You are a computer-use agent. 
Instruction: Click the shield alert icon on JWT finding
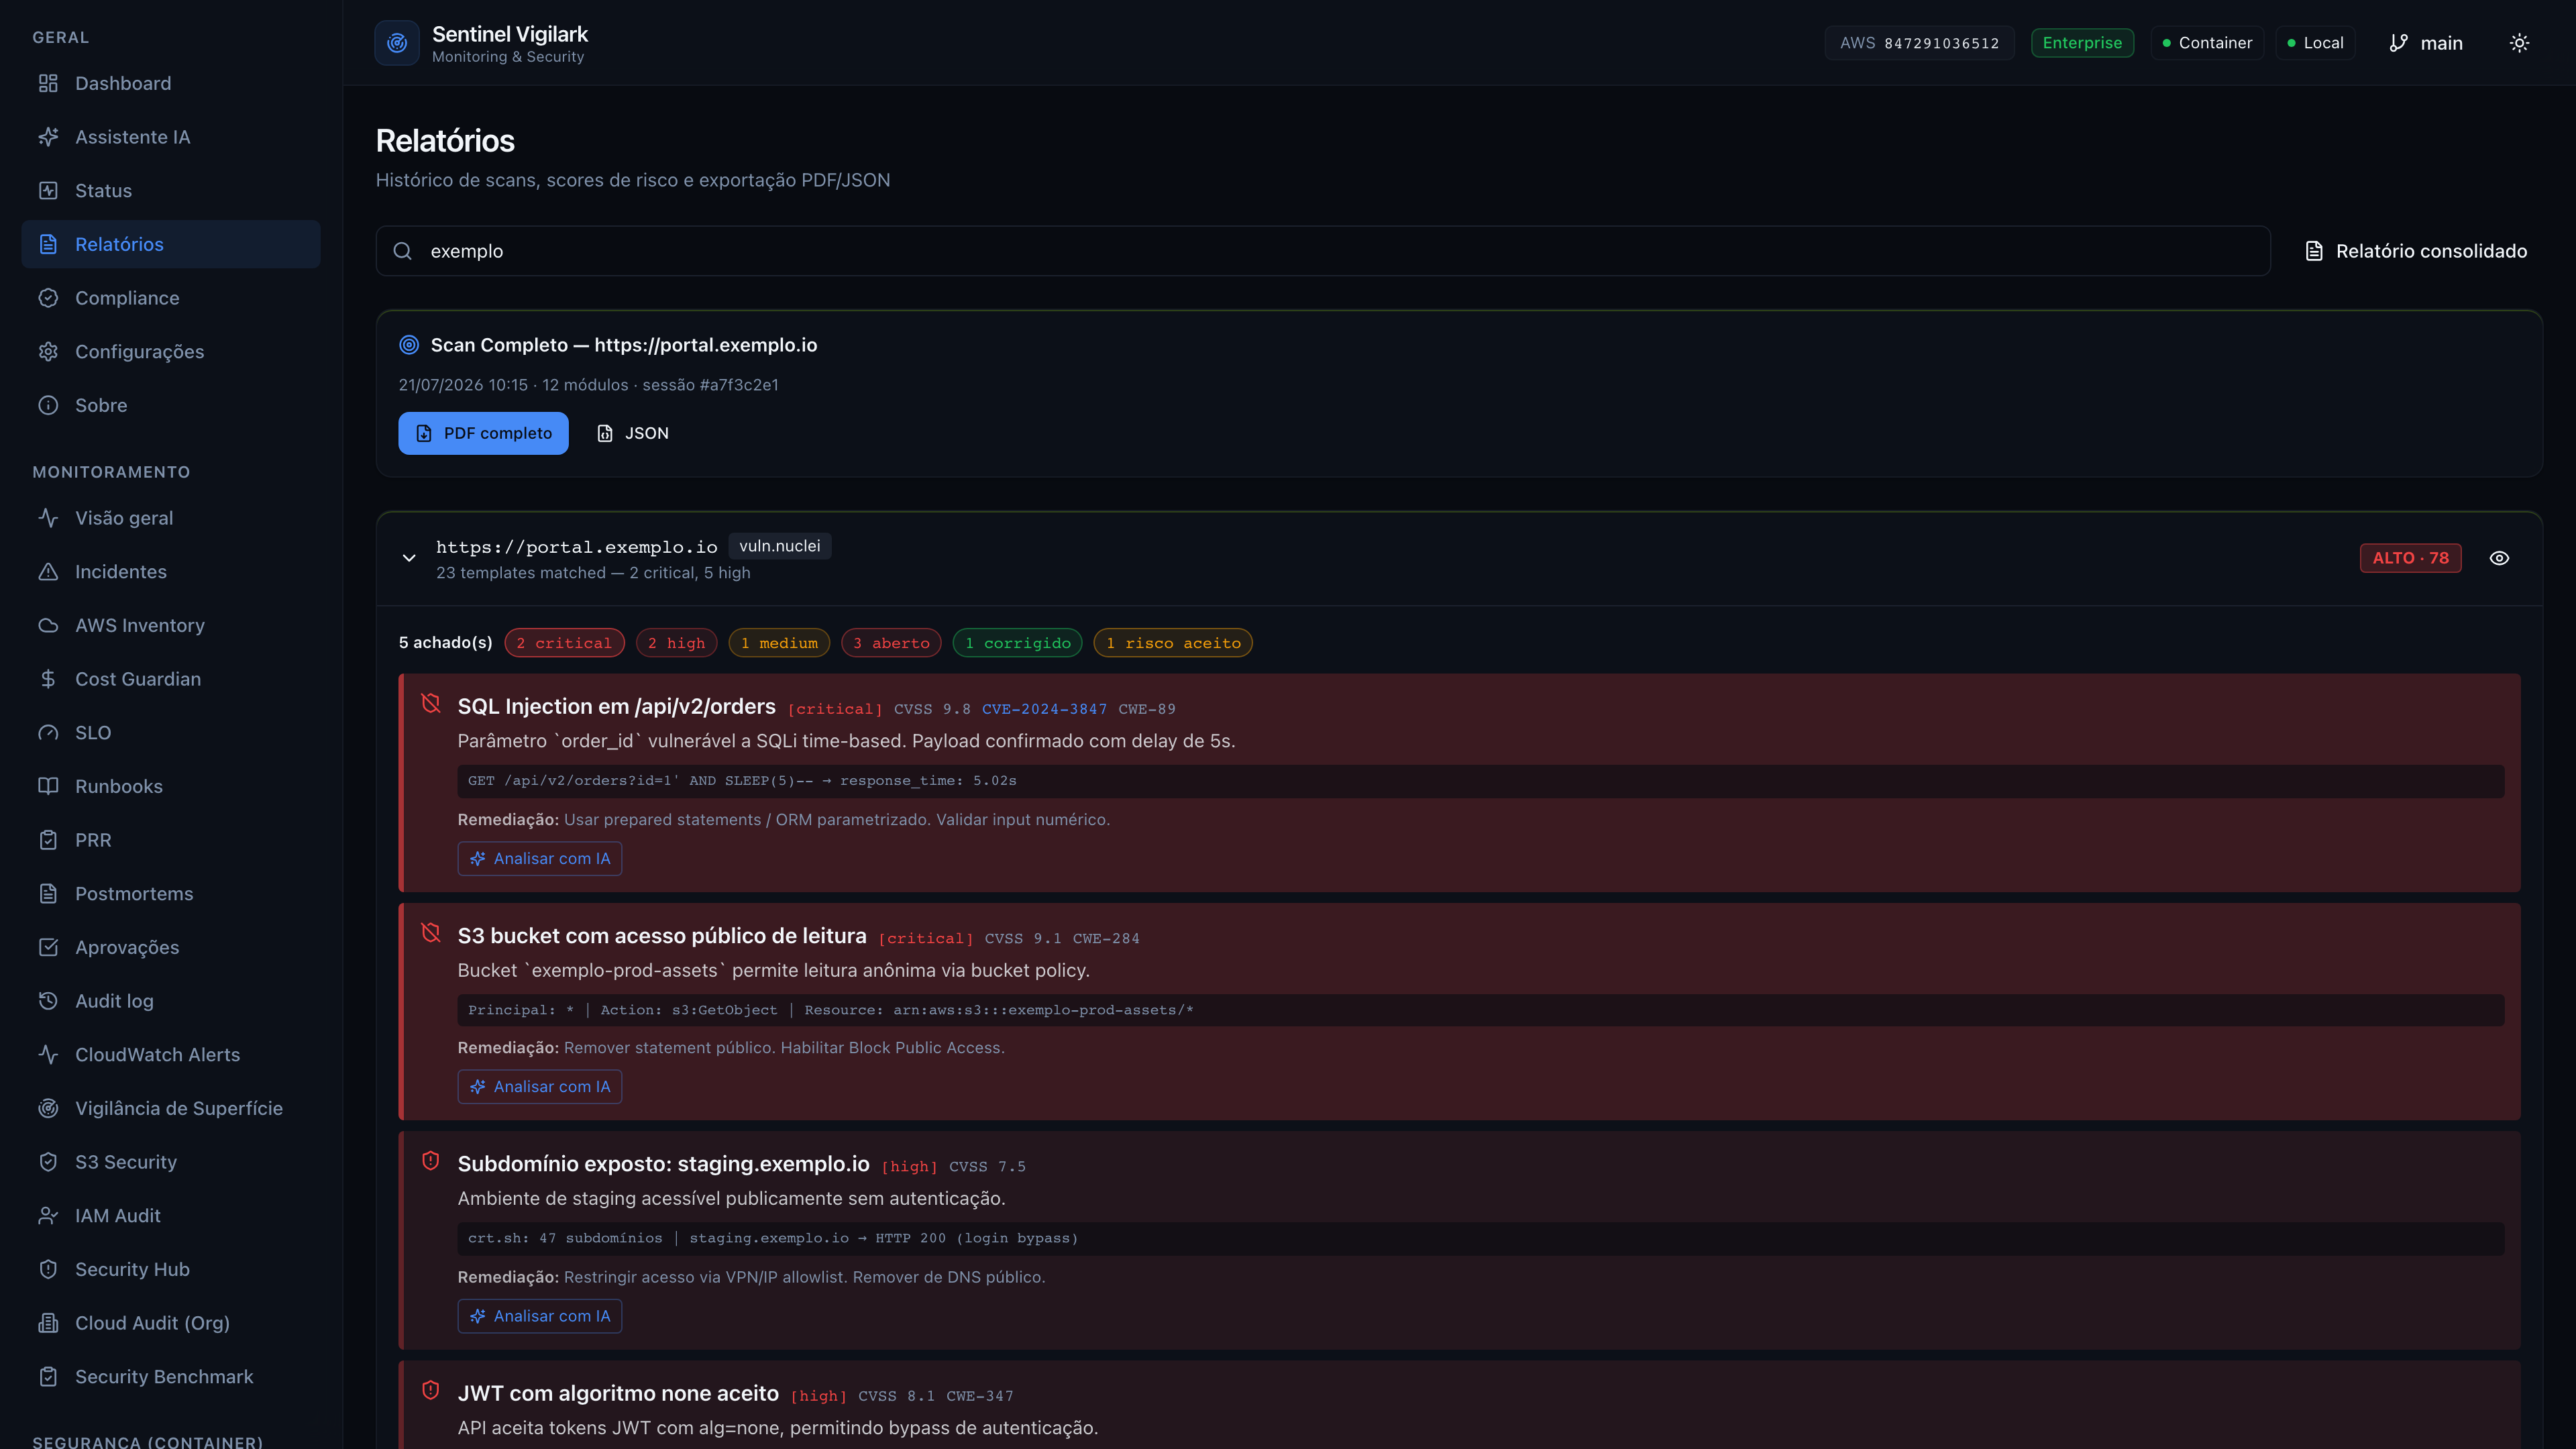(431, 1390)
